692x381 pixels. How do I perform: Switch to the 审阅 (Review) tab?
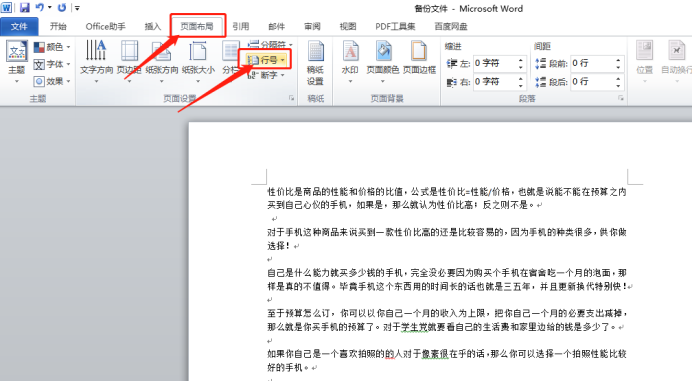(312, 26)
